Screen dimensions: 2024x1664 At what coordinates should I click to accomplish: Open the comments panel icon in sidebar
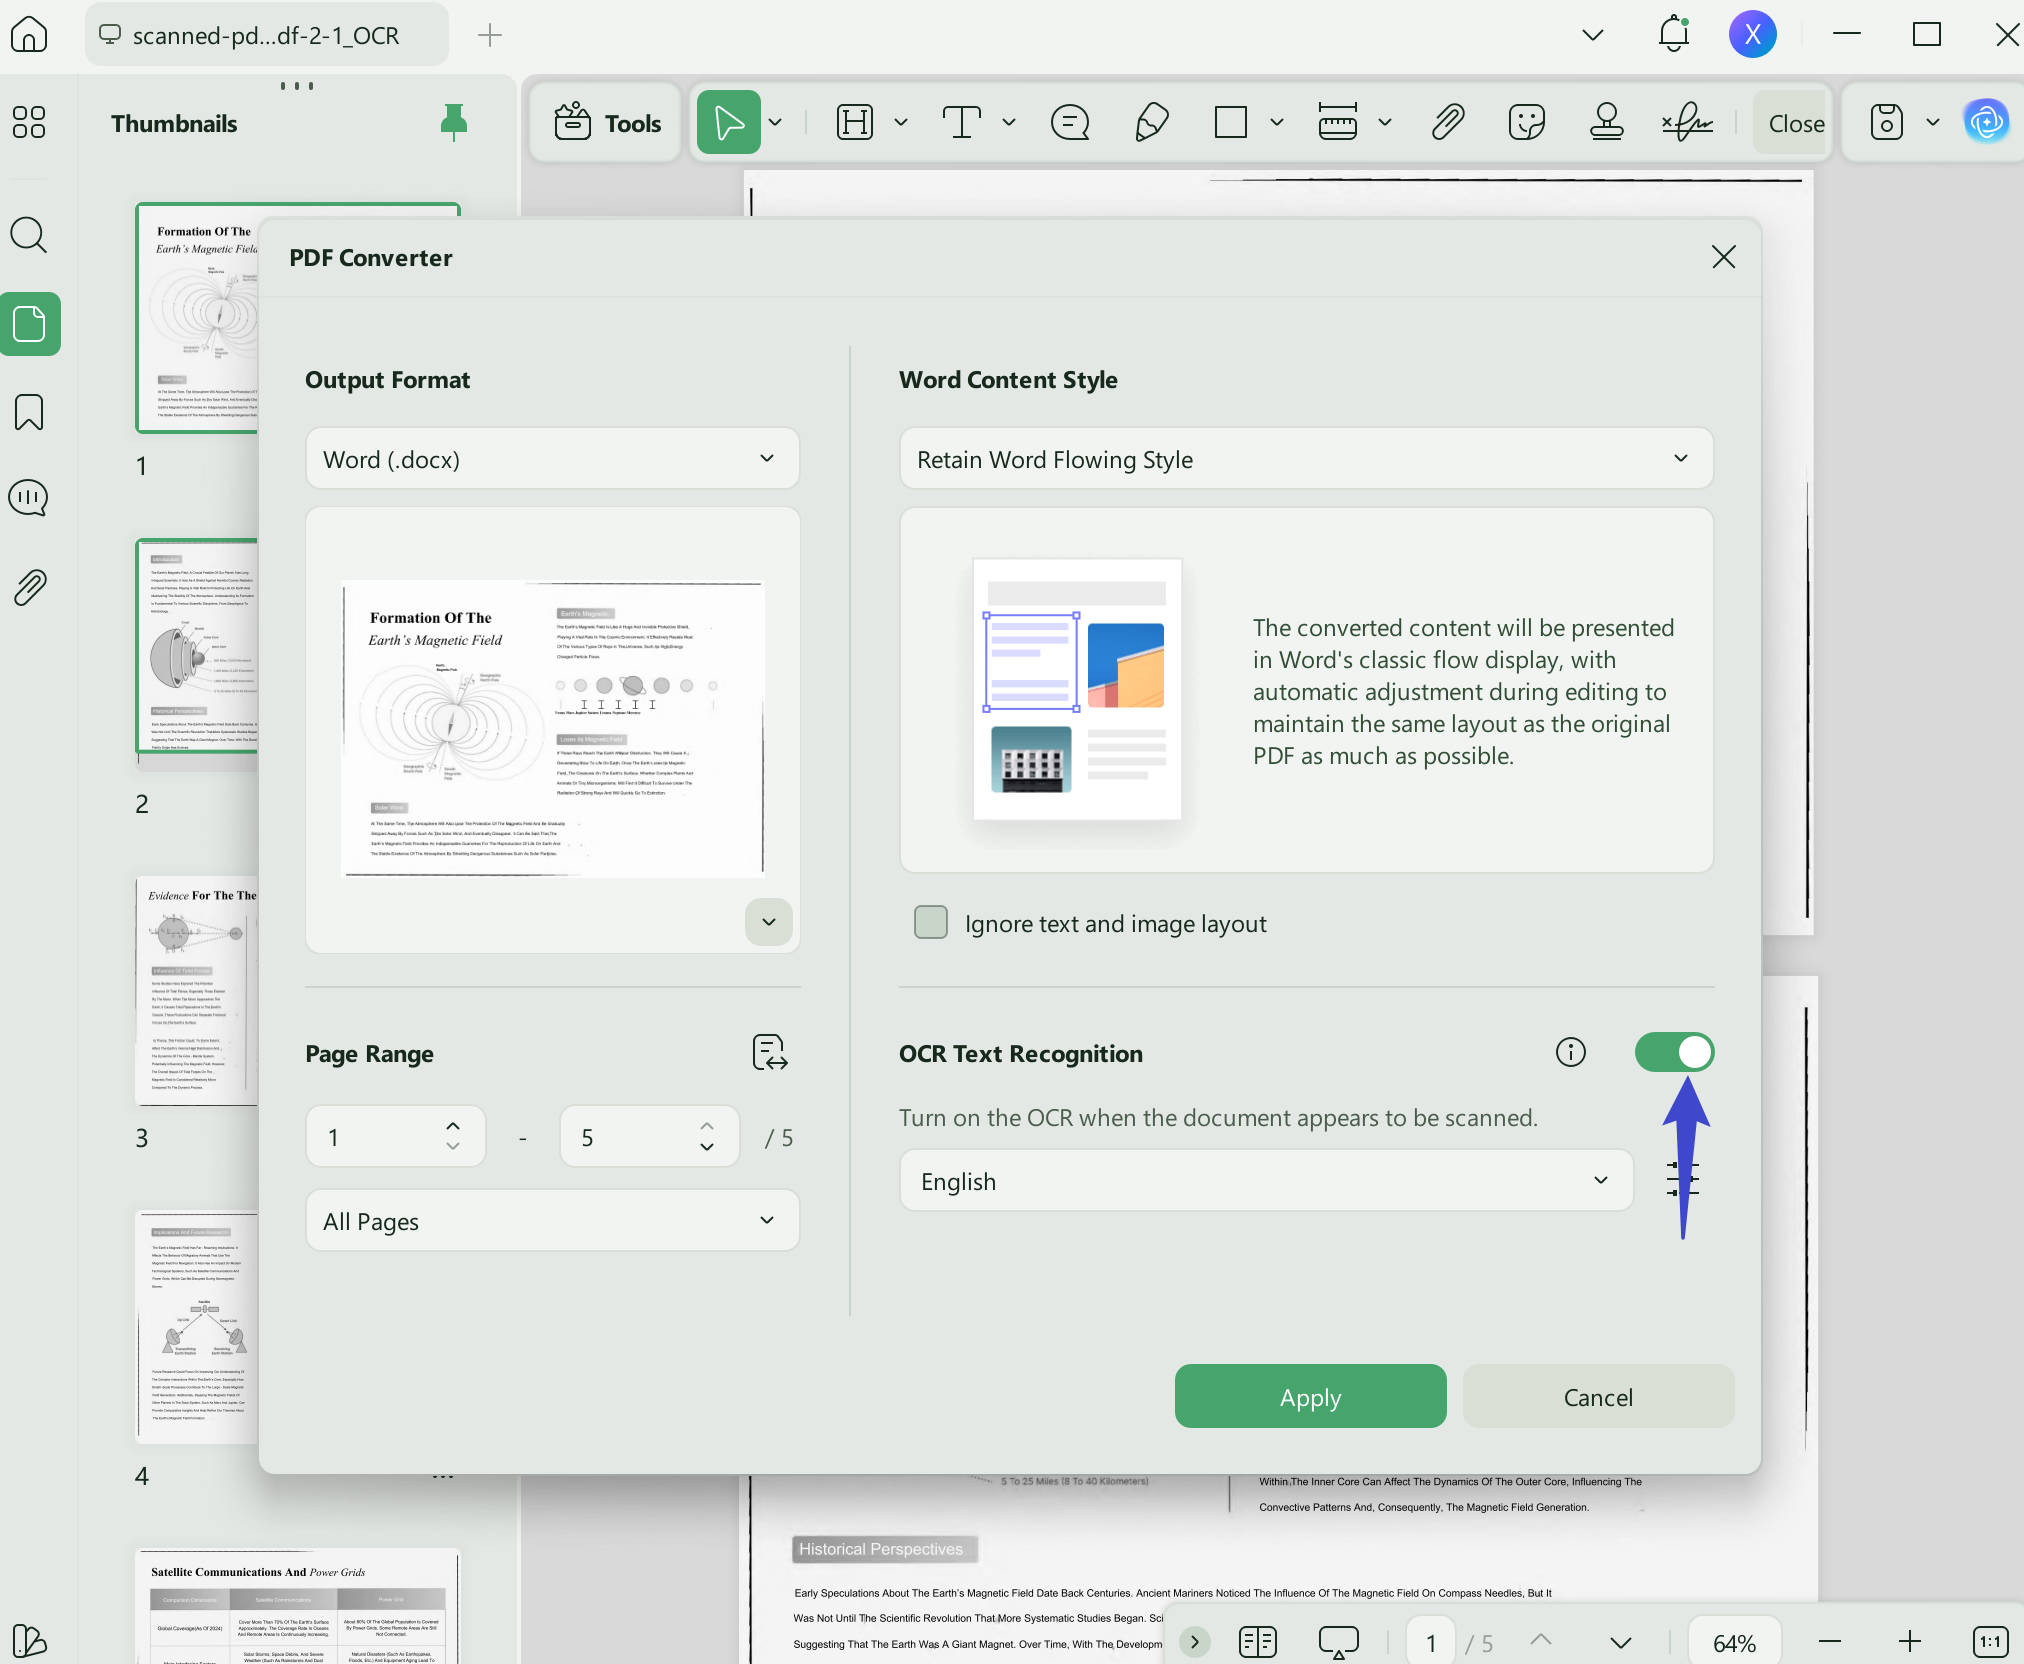click(x=29, y=497)
